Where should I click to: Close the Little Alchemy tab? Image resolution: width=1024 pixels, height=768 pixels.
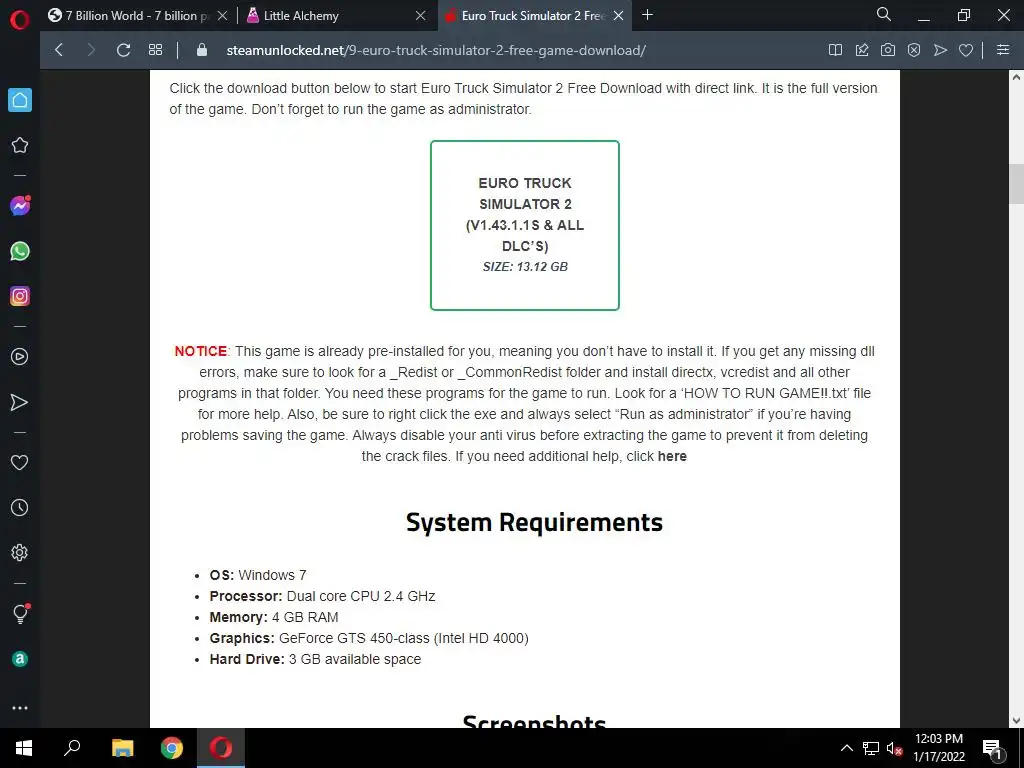(x=421, y=16)
